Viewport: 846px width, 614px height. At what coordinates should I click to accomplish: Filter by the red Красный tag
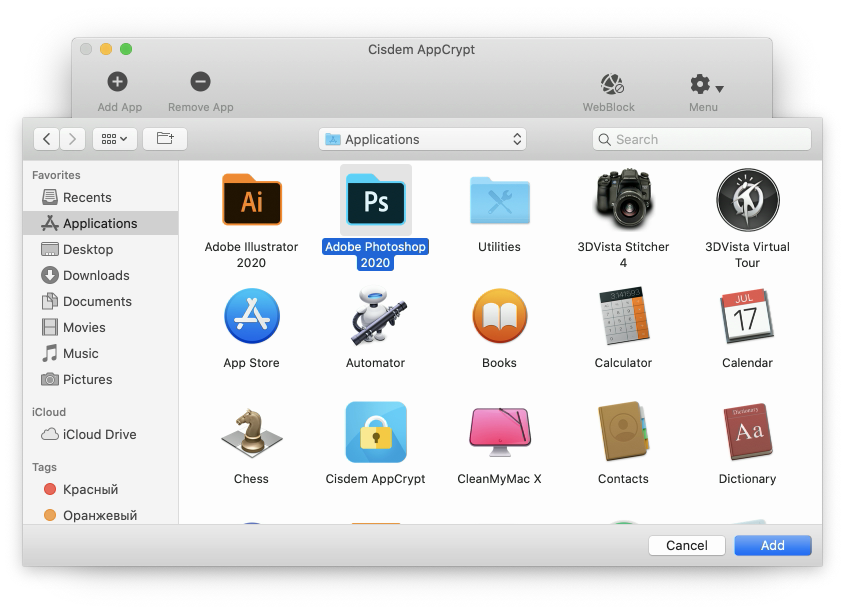pyautogui.click(x=90, y=489)
